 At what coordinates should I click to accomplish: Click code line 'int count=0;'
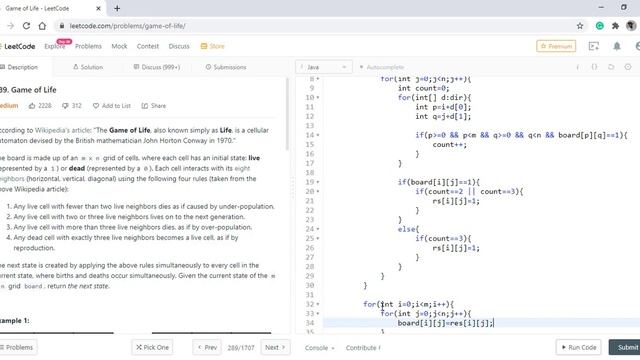click(424, 88)
